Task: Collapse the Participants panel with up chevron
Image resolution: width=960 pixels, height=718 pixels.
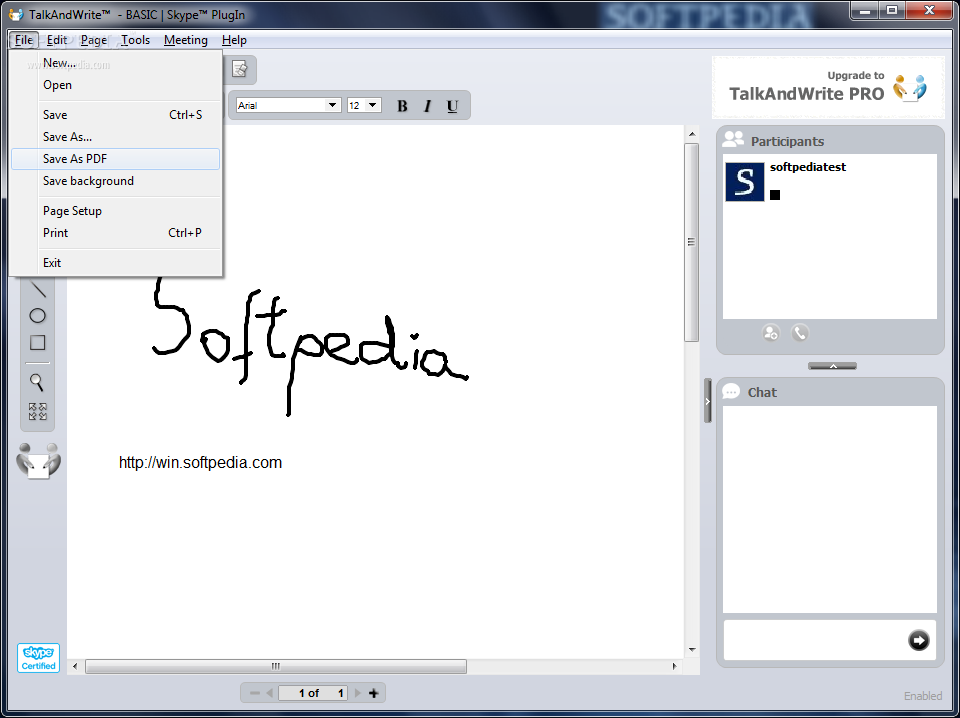Action: coord(833,366)
